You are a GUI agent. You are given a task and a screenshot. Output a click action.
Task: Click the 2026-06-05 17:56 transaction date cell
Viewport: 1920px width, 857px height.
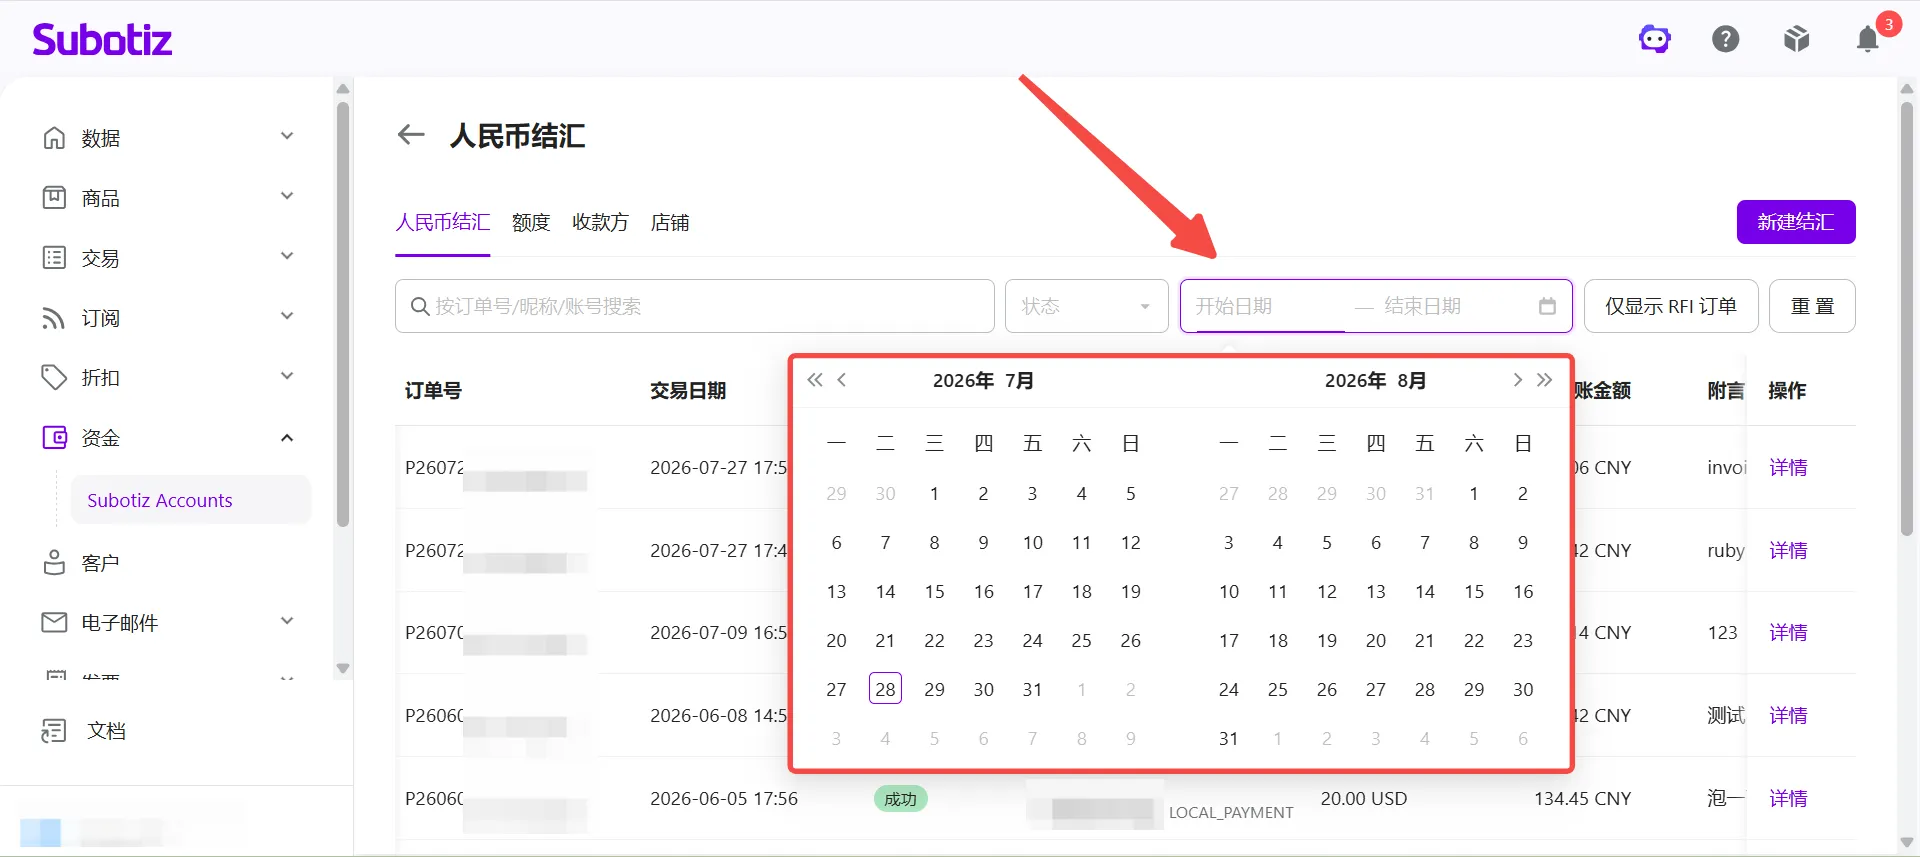[724, 798]
